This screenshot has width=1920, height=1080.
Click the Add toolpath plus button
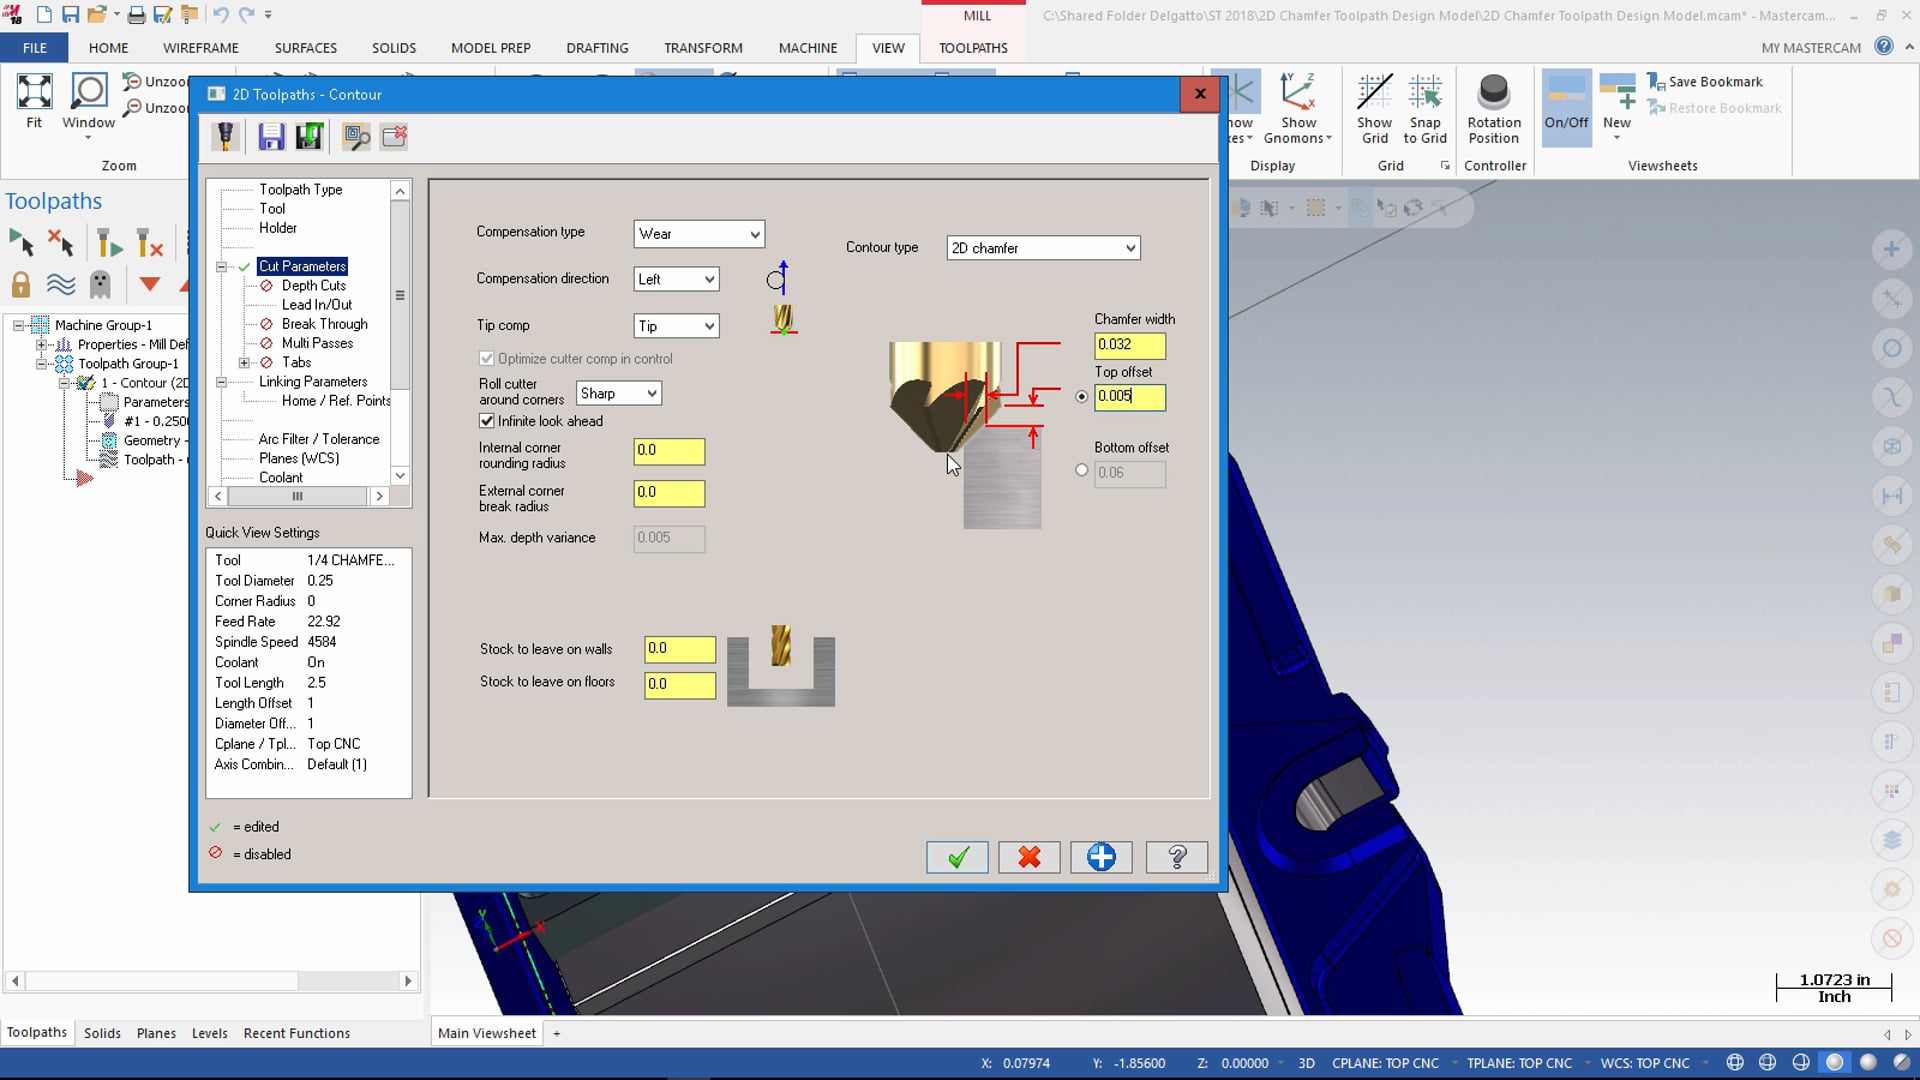(1101, 858)
